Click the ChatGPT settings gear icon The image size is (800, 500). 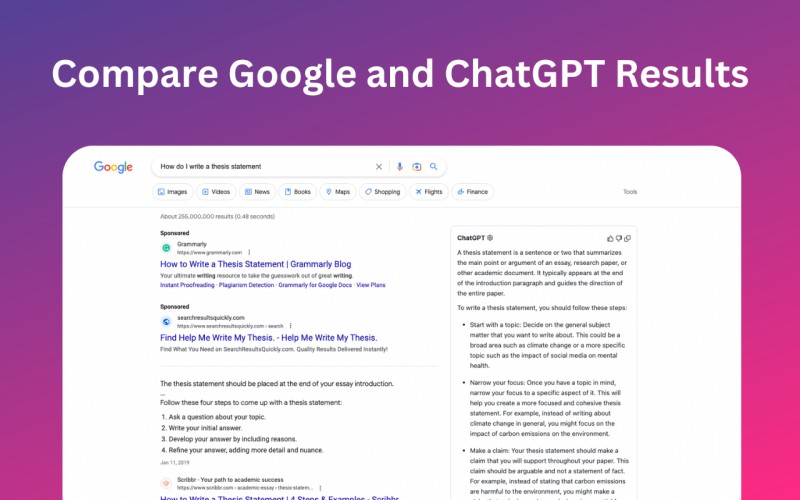tap(490, 238)
